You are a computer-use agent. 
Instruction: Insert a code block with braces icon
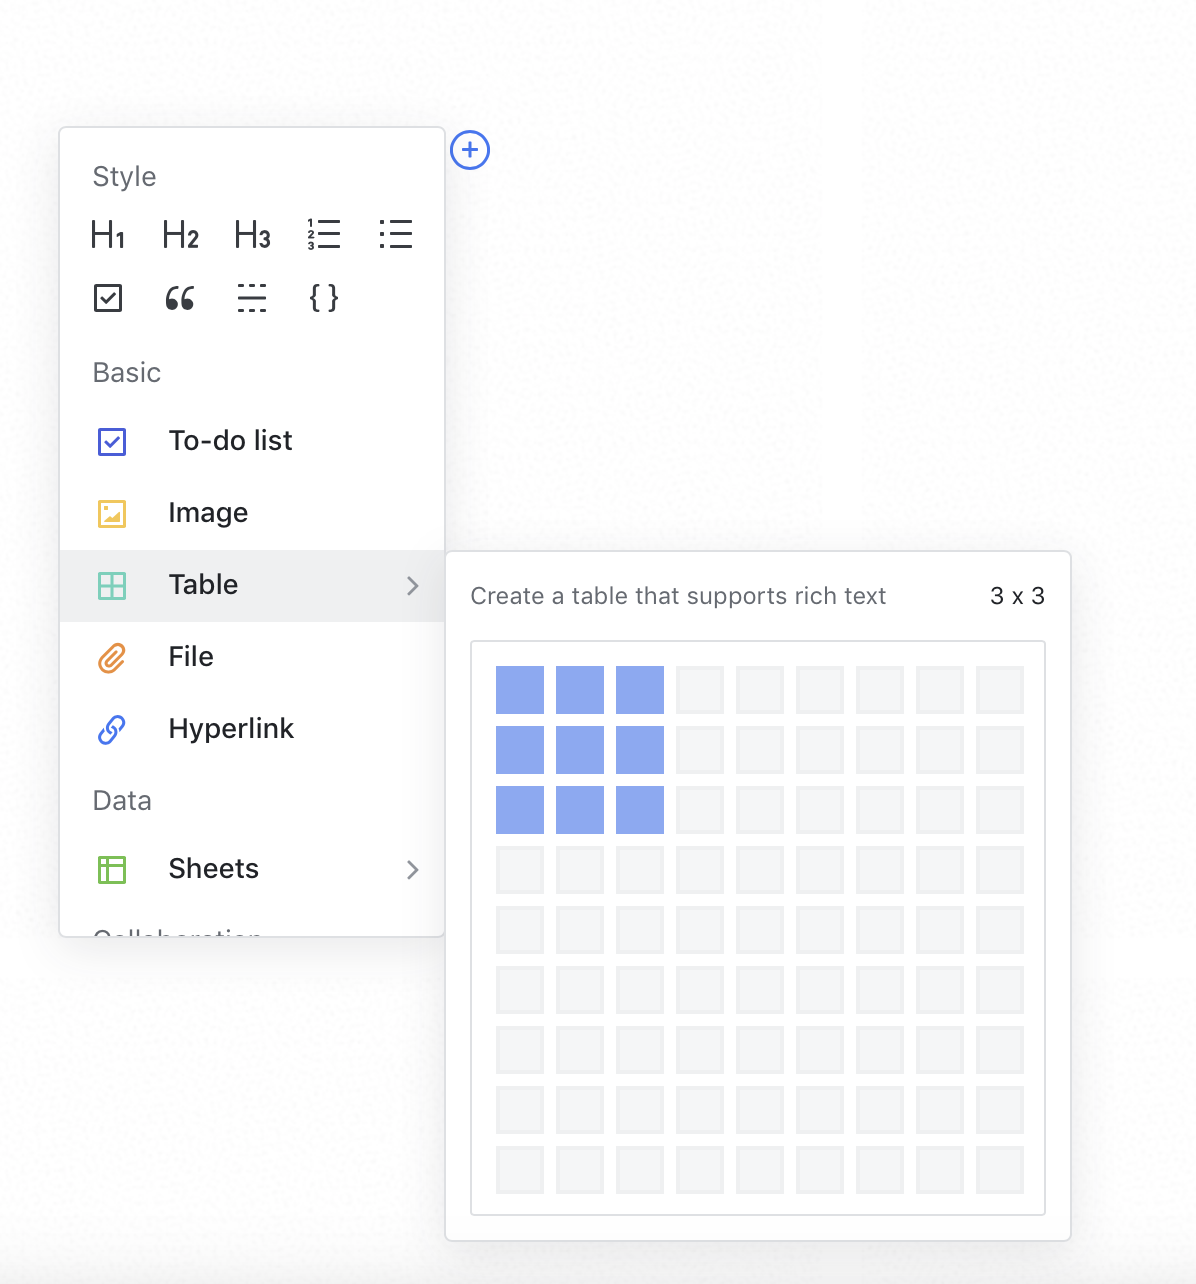coord(324,298)
